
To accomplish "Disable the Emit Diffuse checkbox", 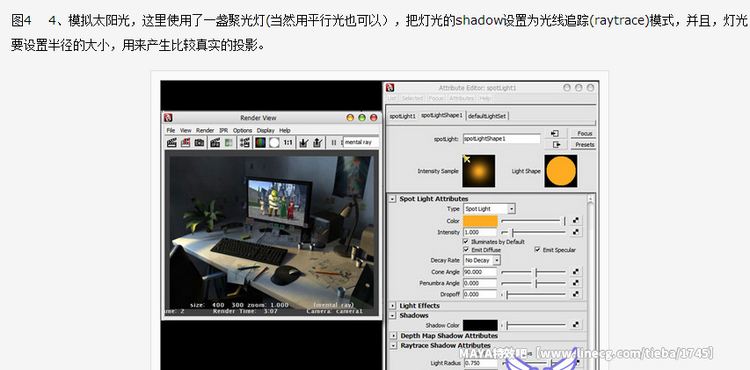I will [466, 250].
